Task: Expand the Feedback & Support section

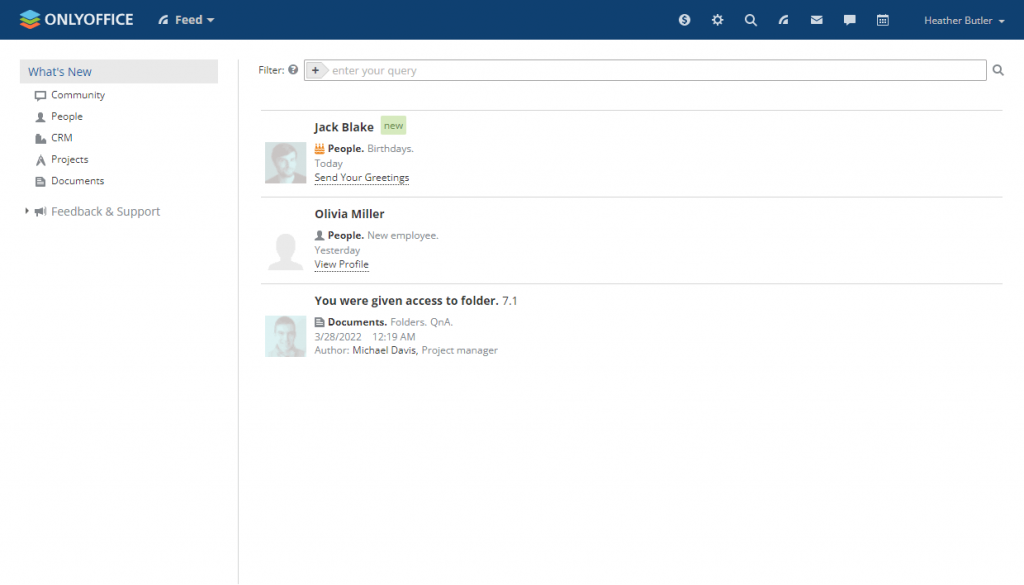Action: (x=25, y=211)
